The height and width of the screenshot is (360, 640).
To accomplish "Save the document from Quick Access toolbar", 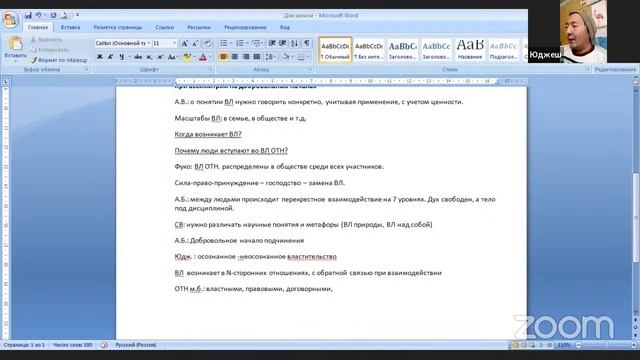I will tap(28, 15).
